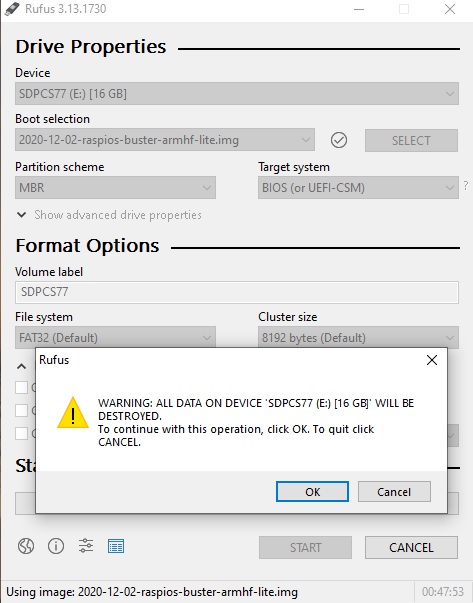Open the About info icon
Image resolution: width=473 pixels, height=603 pixels.
[x=56, y=546]
